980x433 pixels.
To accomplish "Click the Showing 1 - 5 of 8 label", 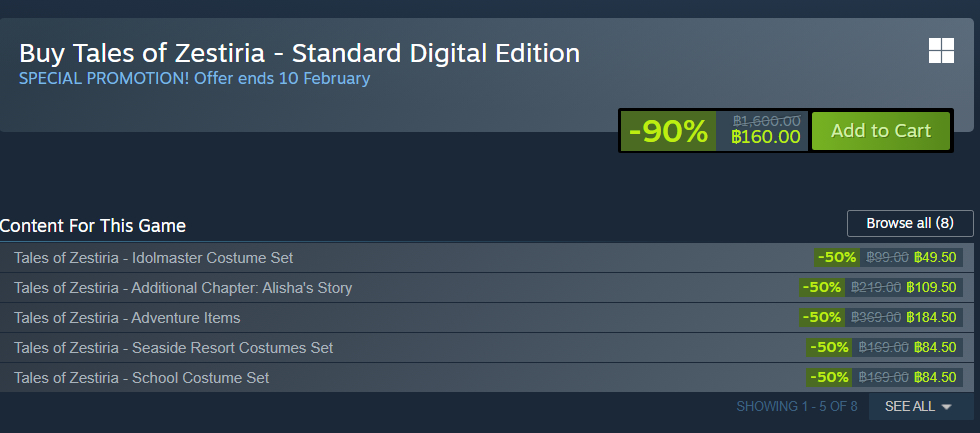I will pyautogui.click(x=796, y=407).
